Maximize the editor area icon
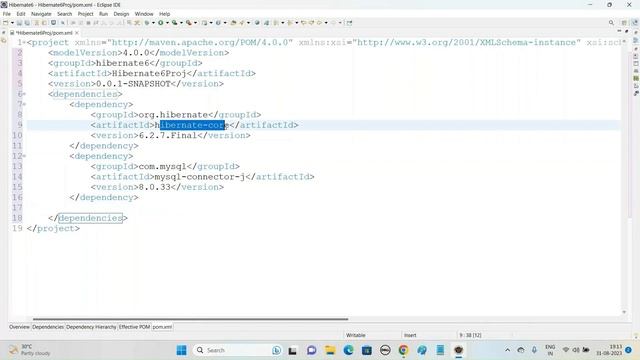 pos(627,31)
